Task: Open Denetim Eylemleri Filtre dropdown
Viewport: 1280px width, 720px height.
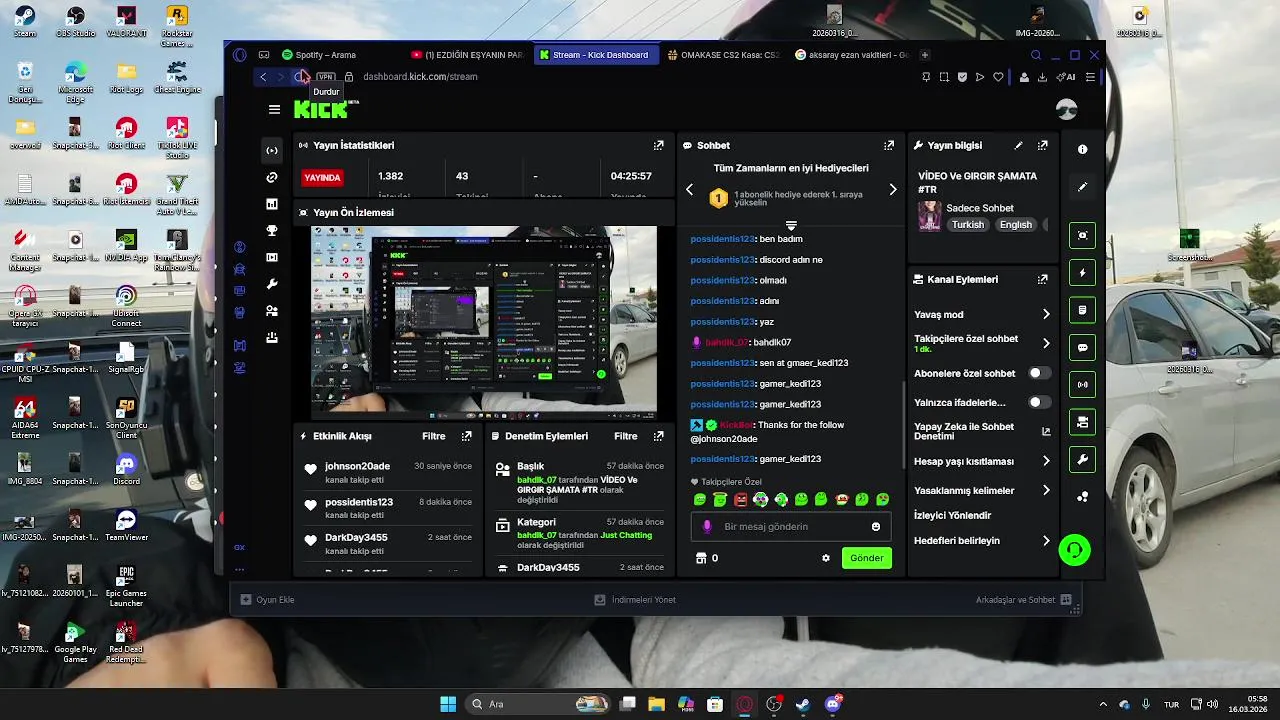Action: [625, 436]
